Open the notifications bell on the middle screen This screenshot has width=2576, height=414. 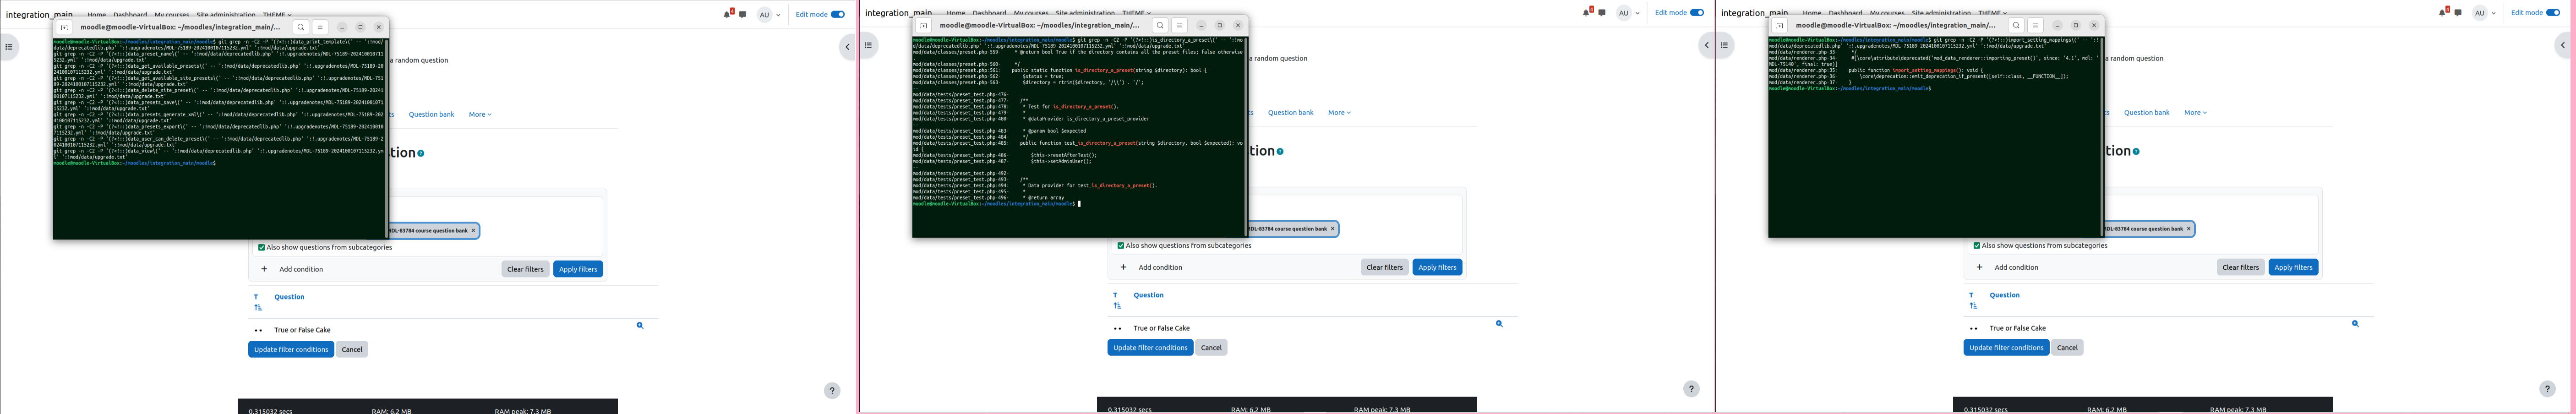[1587, 12]
